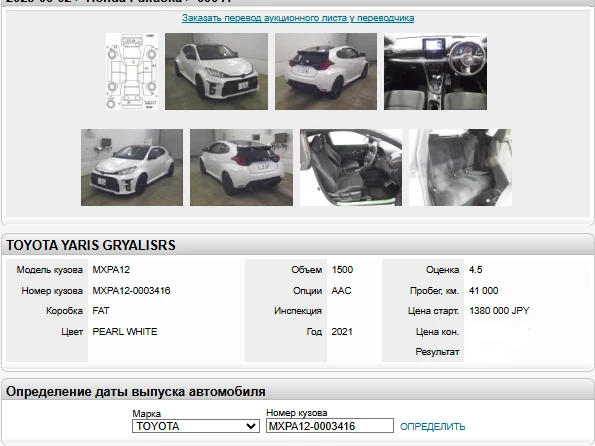Screen dimensions: 595x446
Task: Open the auction sheet diagram thumbnail
Action: click(x=132, y=71)
